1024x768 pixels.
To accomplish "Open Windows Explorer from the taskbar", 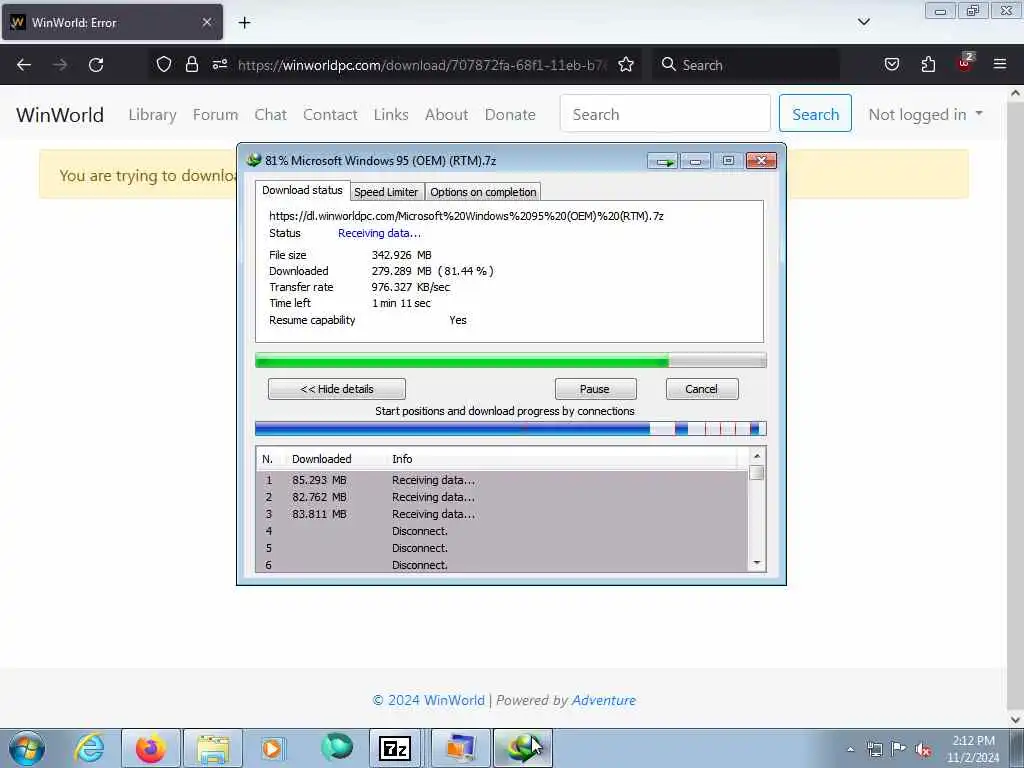I will tap(213, 748).
